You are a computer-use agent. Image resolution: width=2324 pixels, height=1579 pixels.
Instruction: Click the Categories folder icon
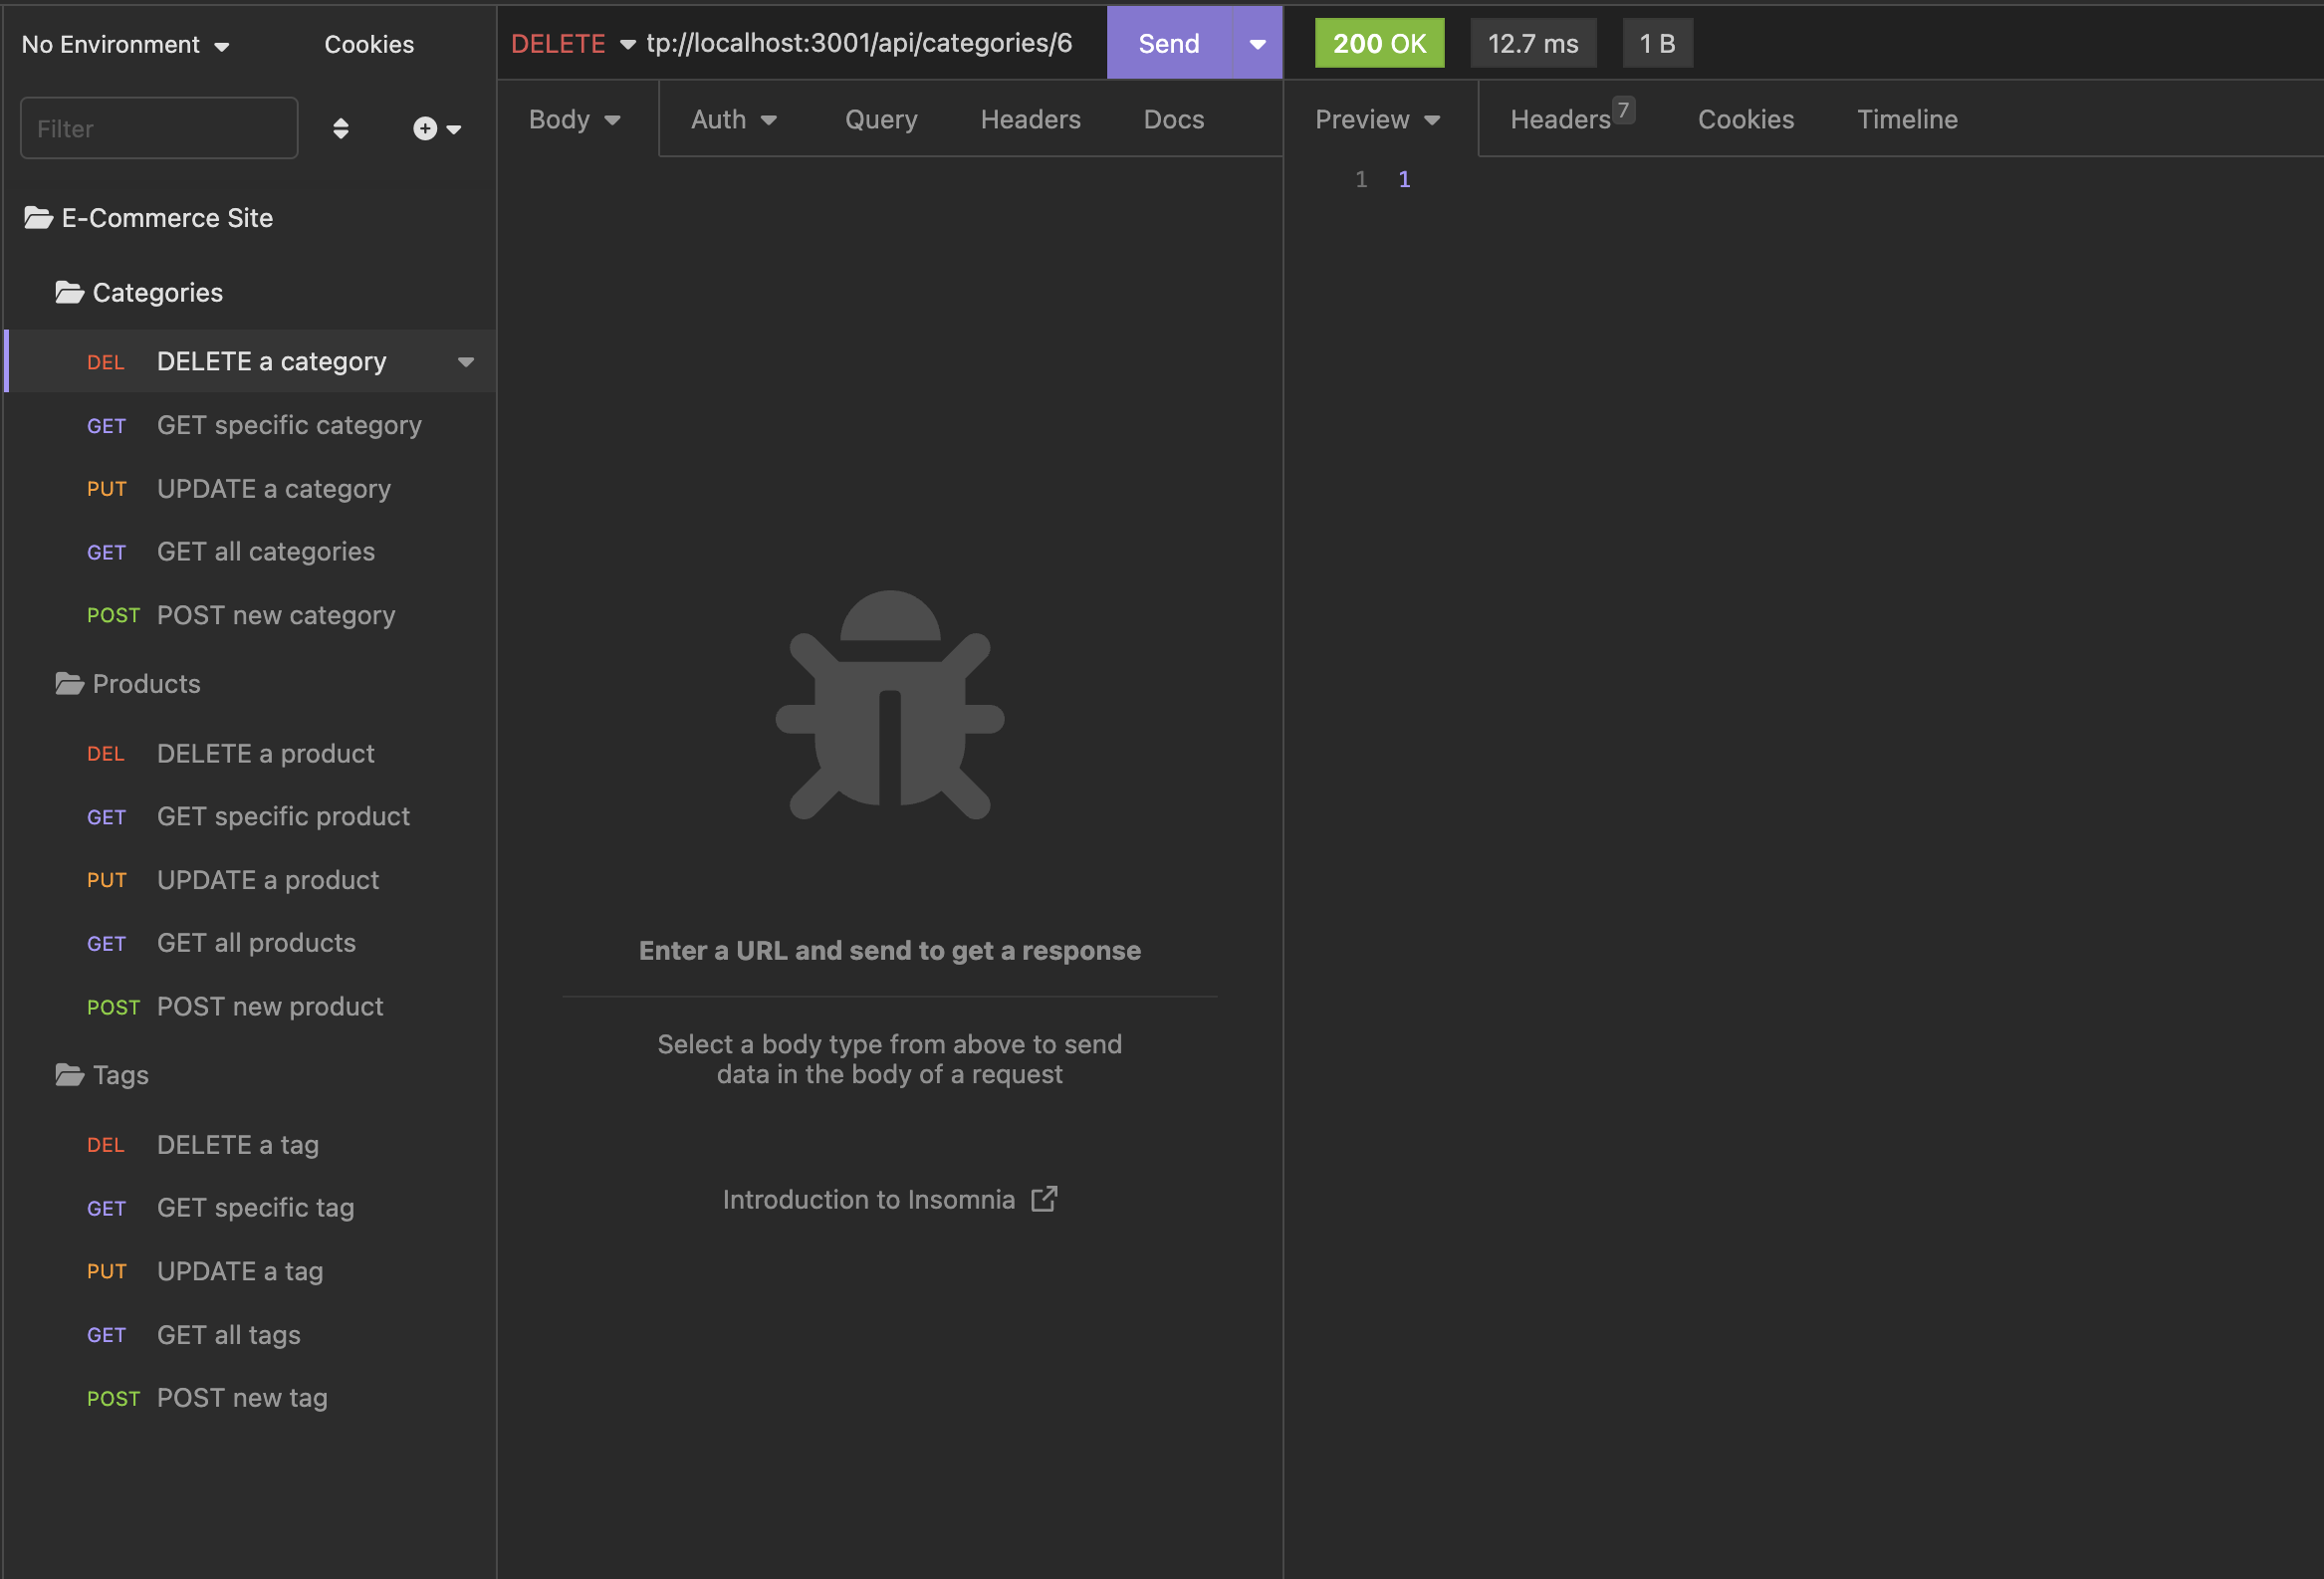tap(68, 292)
